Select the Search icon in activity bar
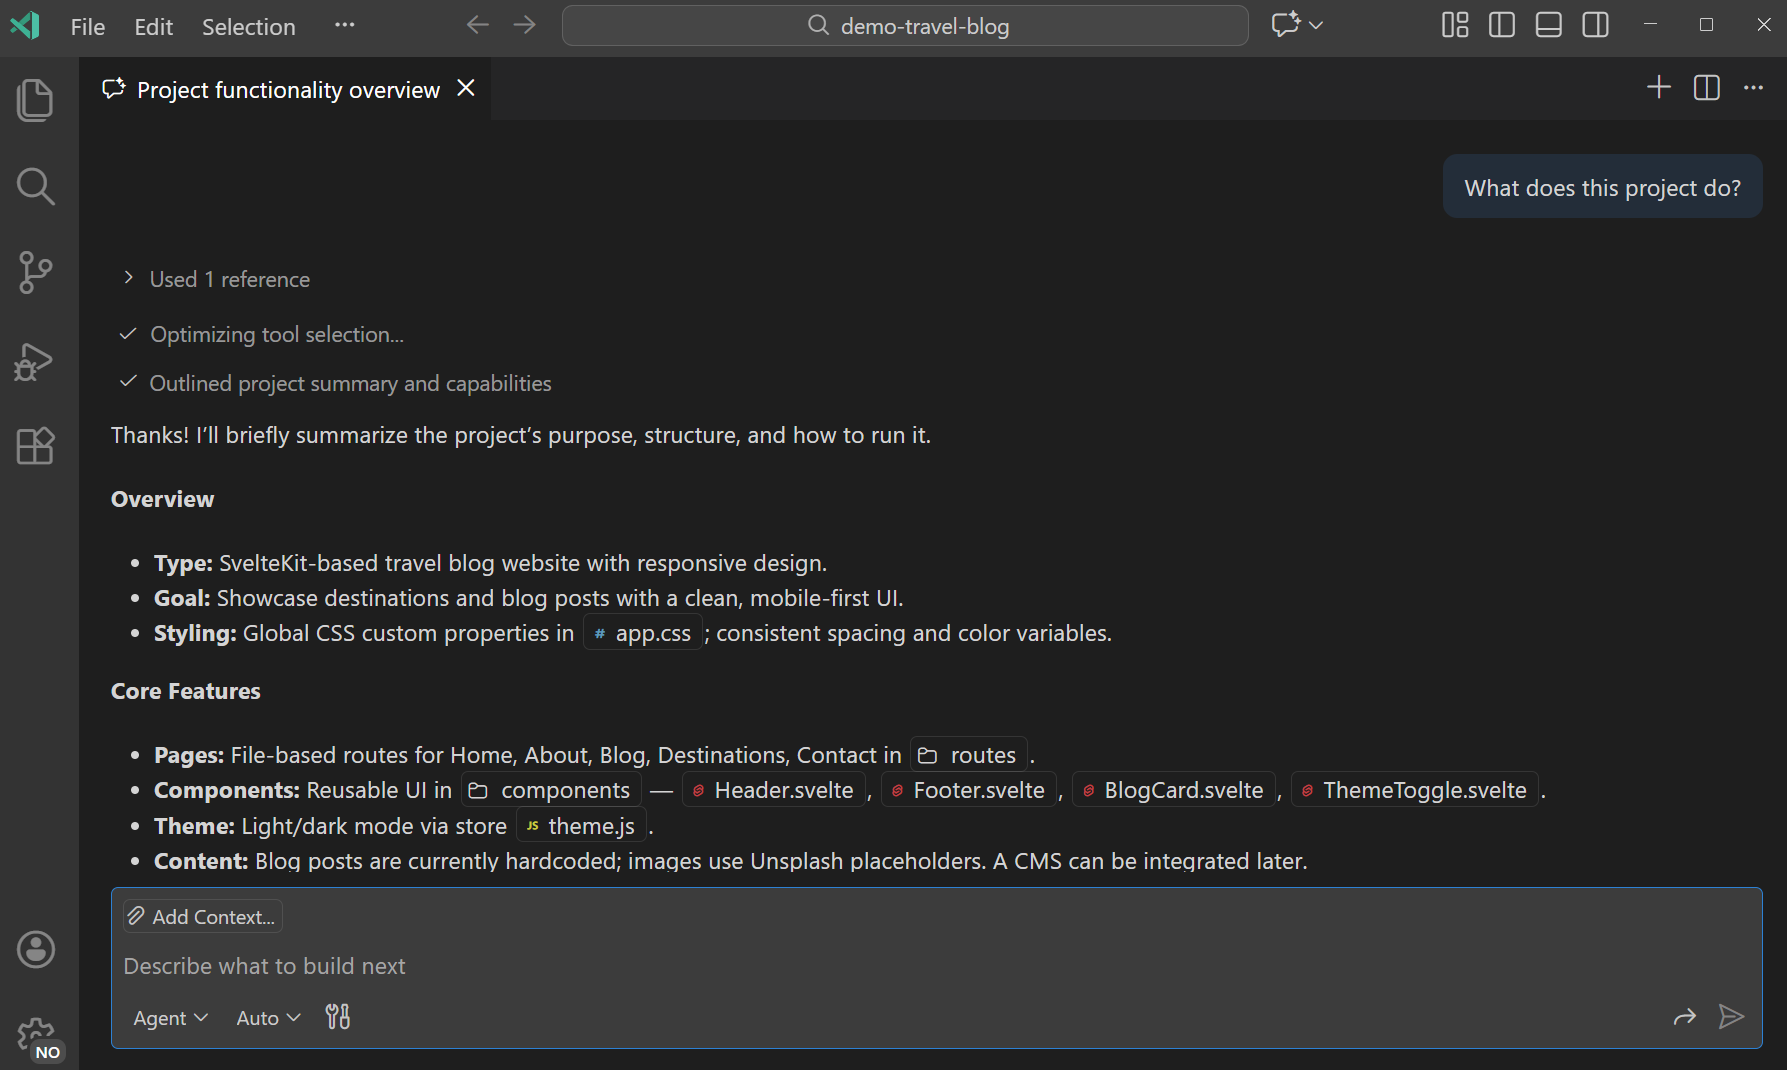 point(36,185)
